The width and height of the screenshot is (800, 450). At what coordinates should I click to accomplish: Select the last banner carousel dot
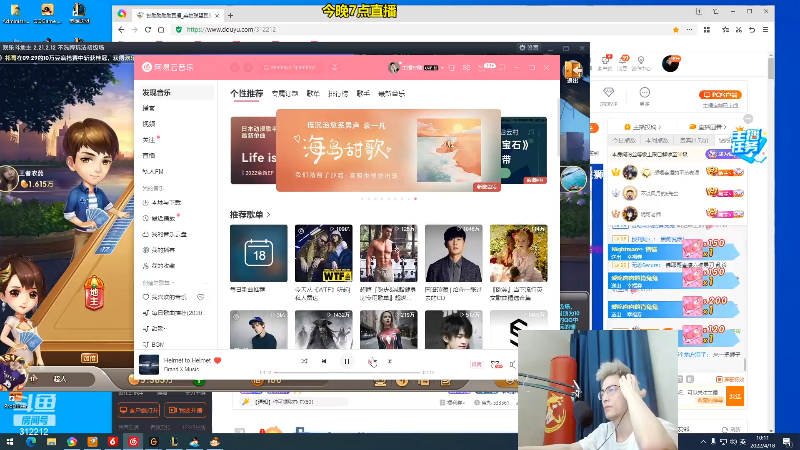click(x=415, y=199)
